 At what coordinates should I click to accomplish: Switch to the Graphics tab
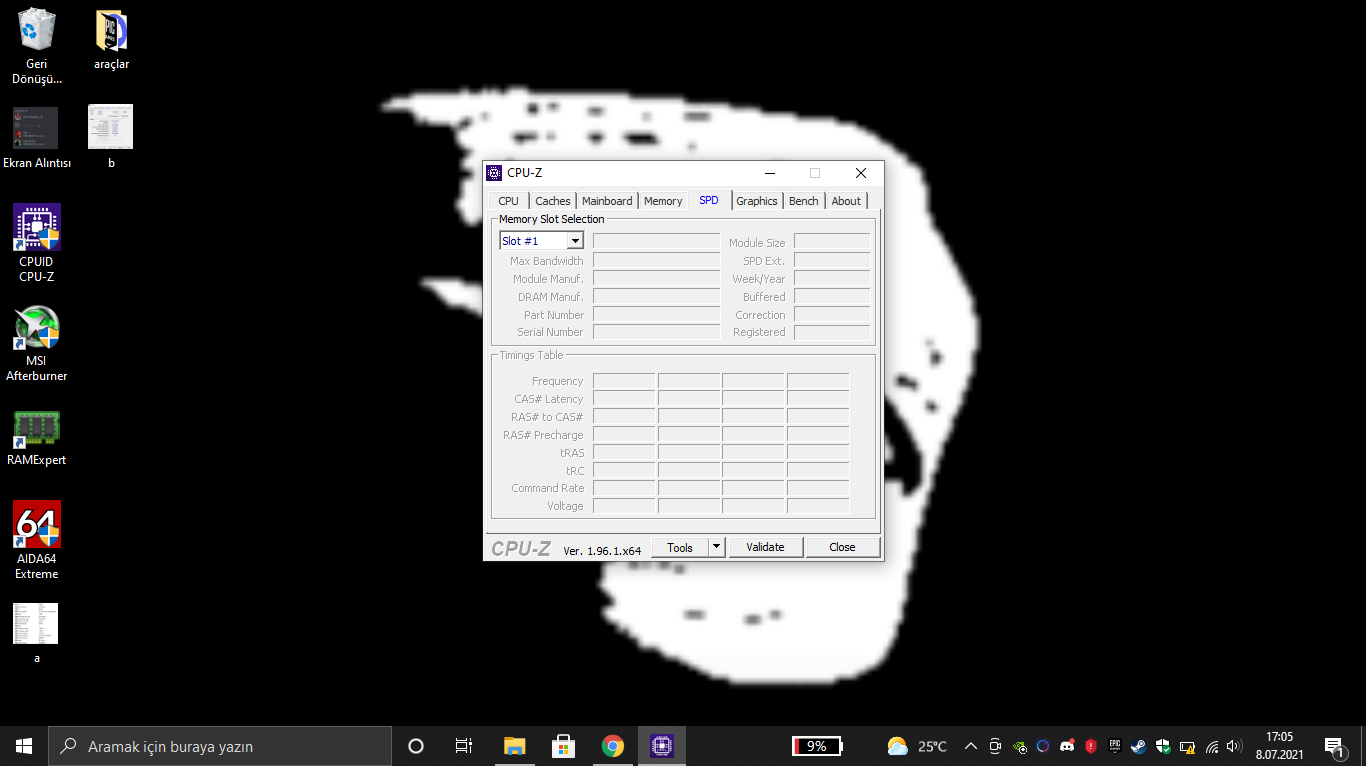pyautogui.click(x=757, y=200)
